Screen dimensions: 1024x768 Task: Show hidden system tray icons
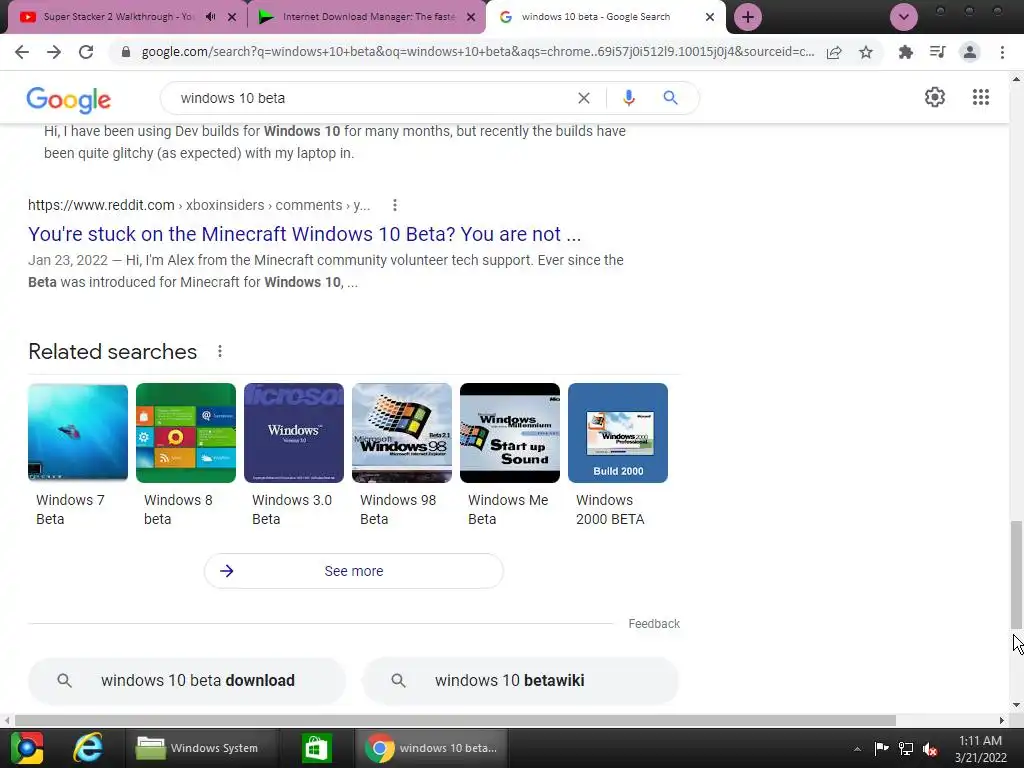tap(857, 749)
